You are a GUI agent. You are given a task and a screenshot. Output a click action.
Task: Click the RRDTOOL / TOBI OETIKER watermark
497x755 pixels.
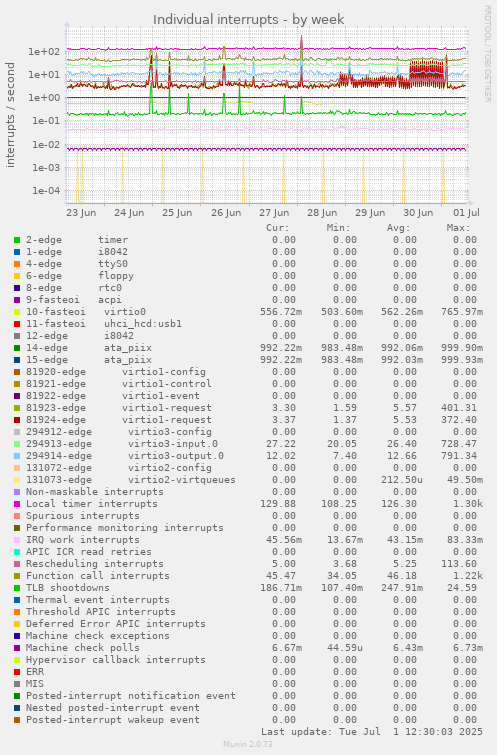pyautogui.click(x=487, y=54)
